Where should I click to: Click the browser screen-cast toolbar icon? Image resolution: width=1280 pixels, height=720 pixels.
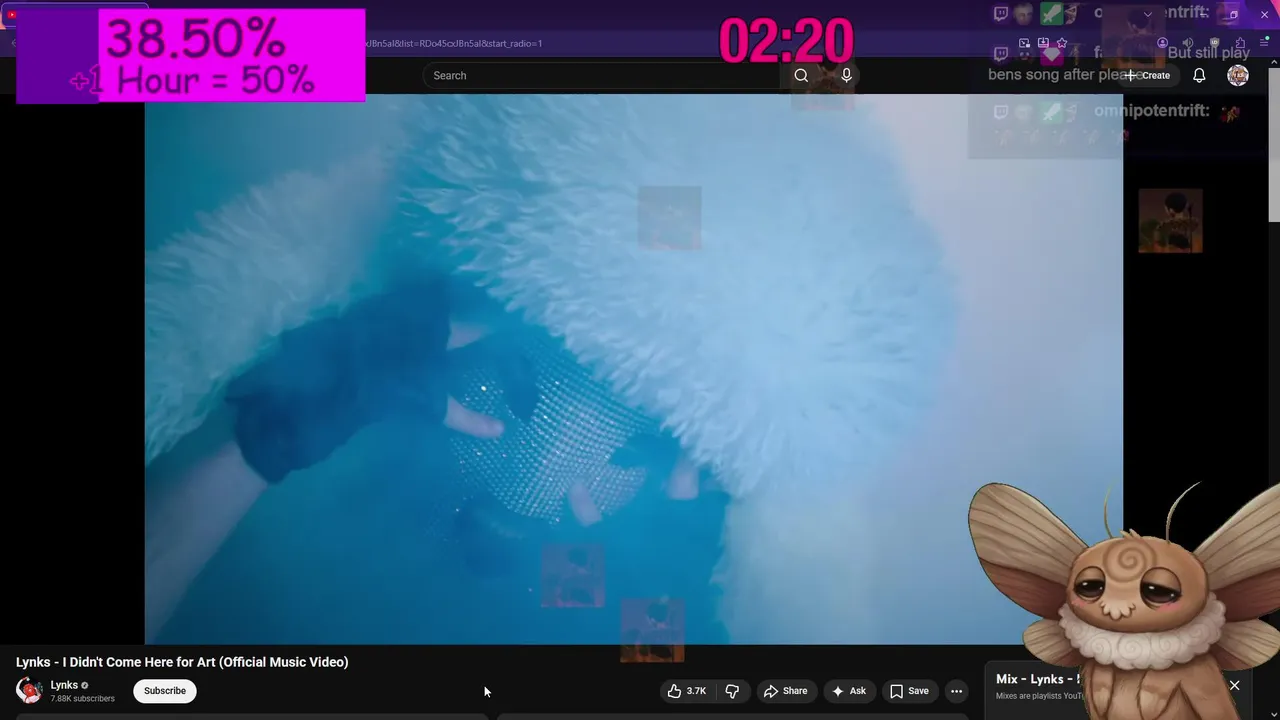click(x=1024, y=43)
